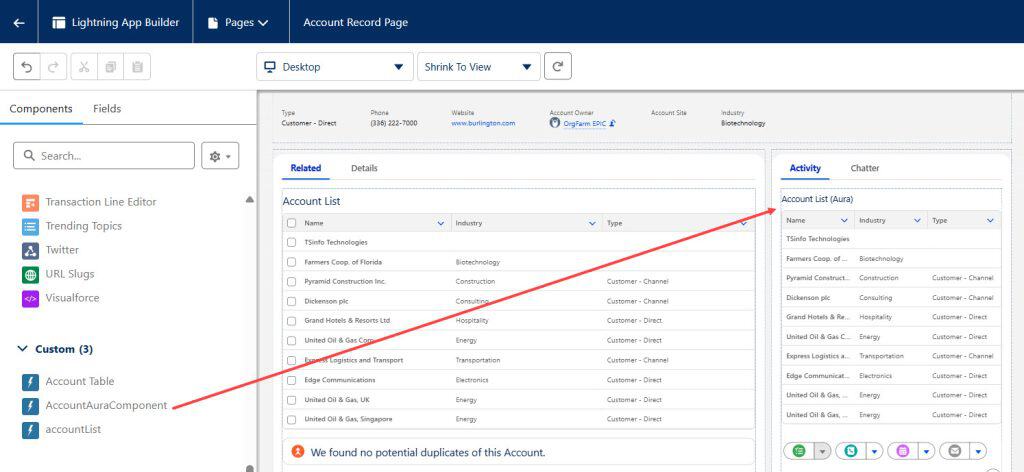The width and height of the screenshot is (1024, 472).
Task: Switch to the Components tab
Action: (x=41, y=109)
